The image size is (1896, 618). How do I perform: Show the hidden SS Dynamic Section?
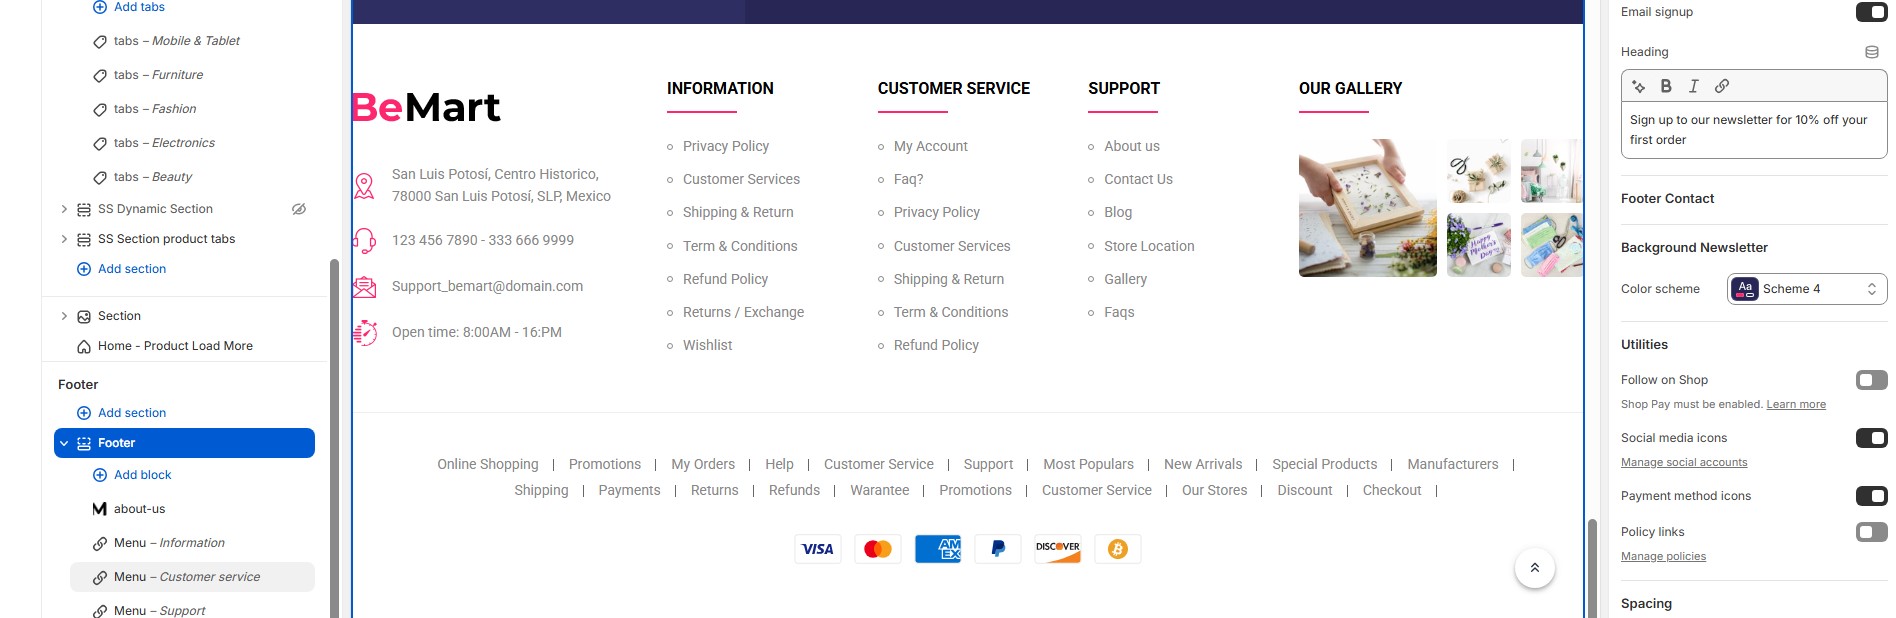[298, 209]
